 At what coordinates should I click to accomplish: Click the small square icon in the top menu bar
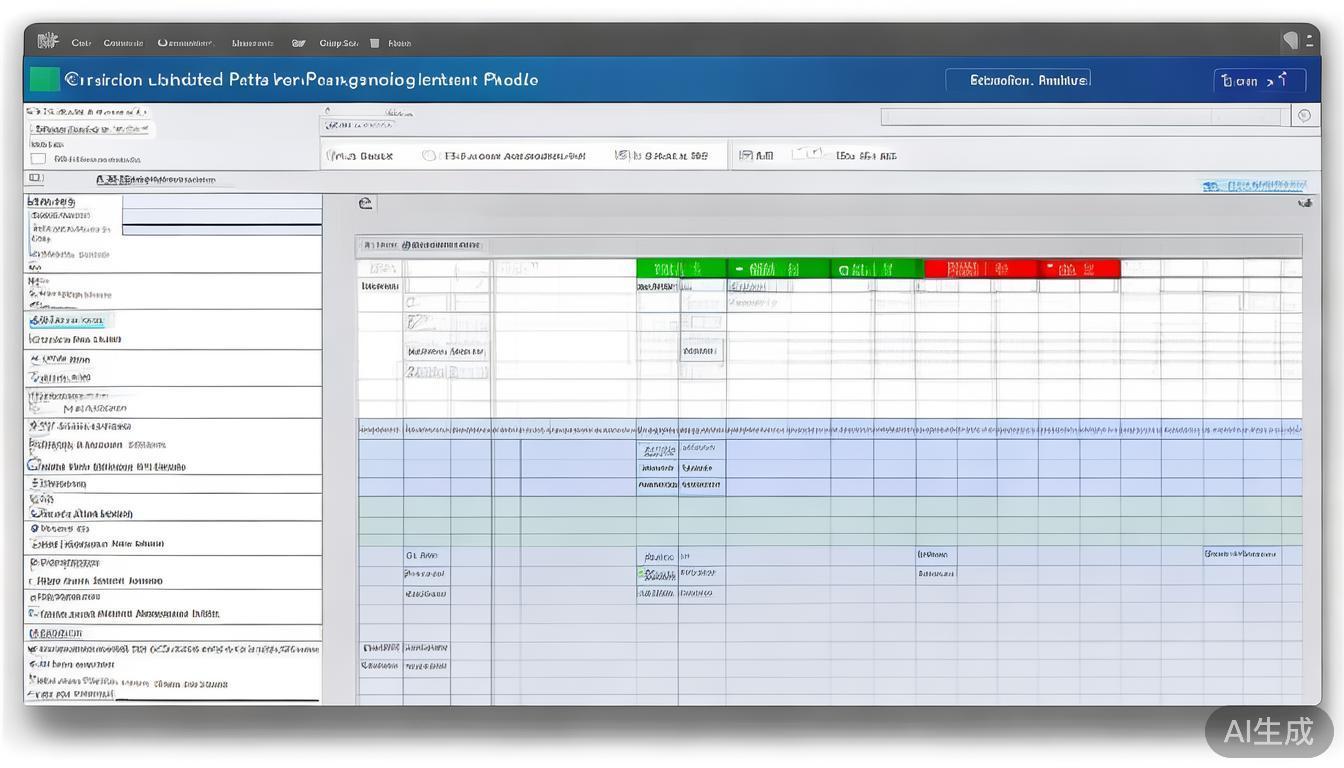375,43
